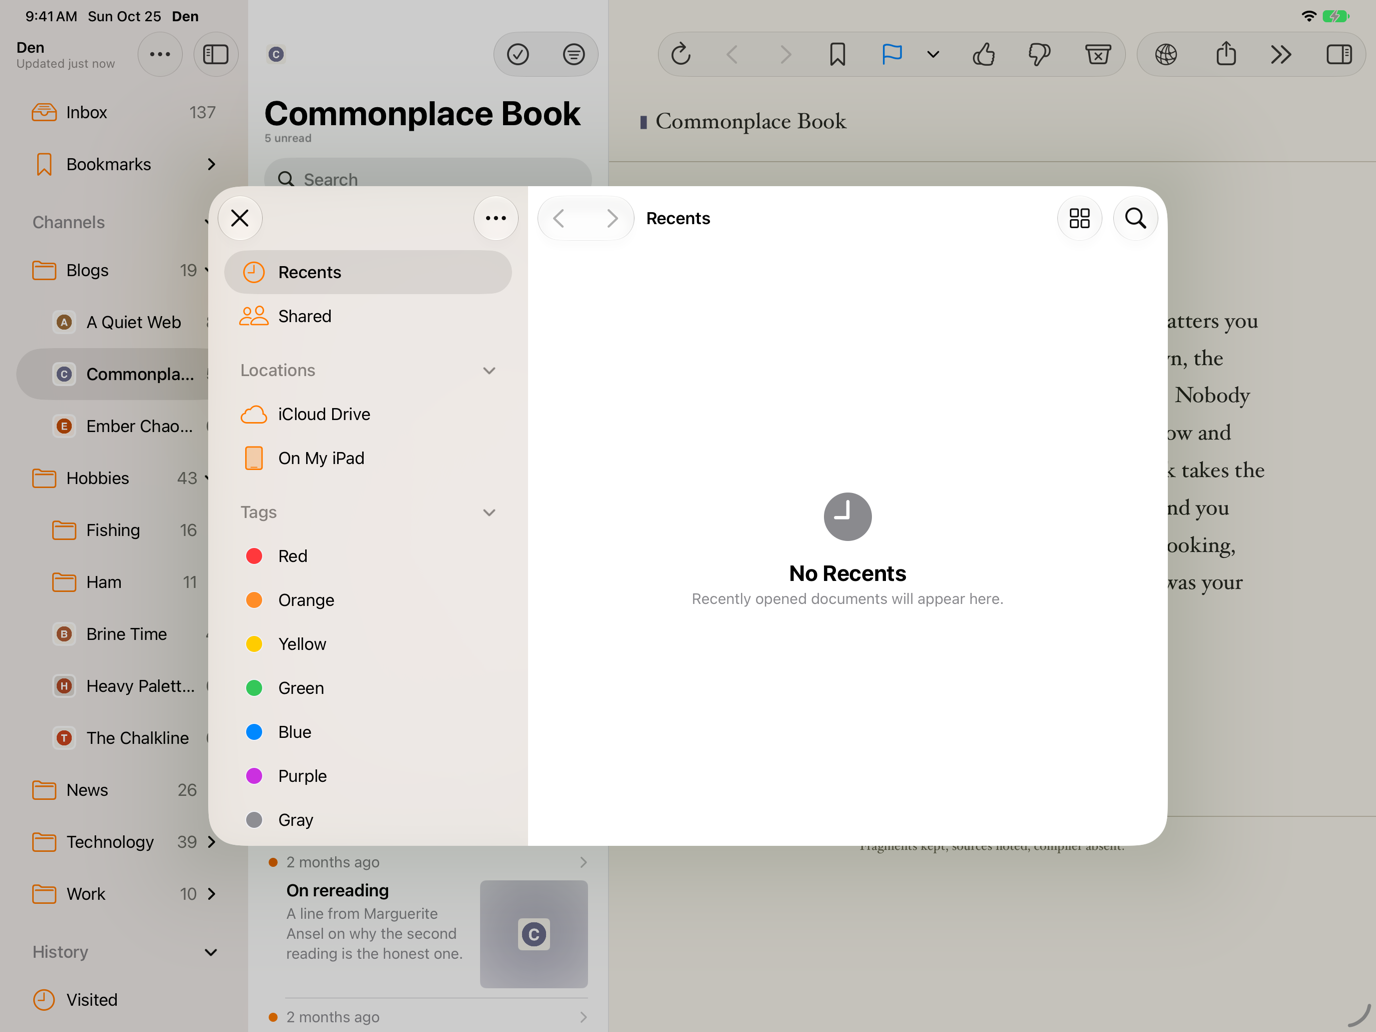Like article with thumbs up
The height and width of the screenshot is (1032, 1376).
[x=984, y=54]
